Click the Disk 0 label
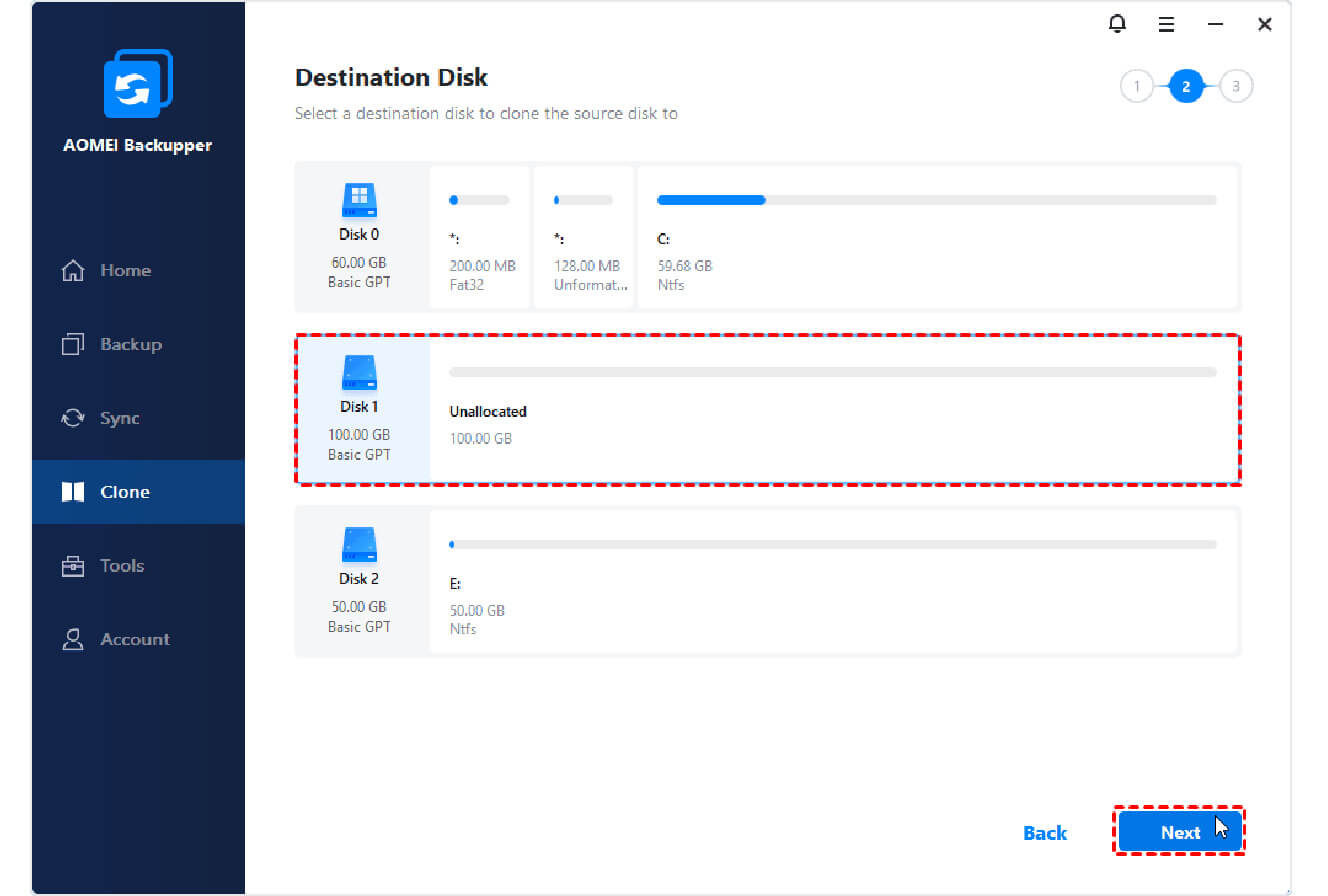 coord(359,235)
